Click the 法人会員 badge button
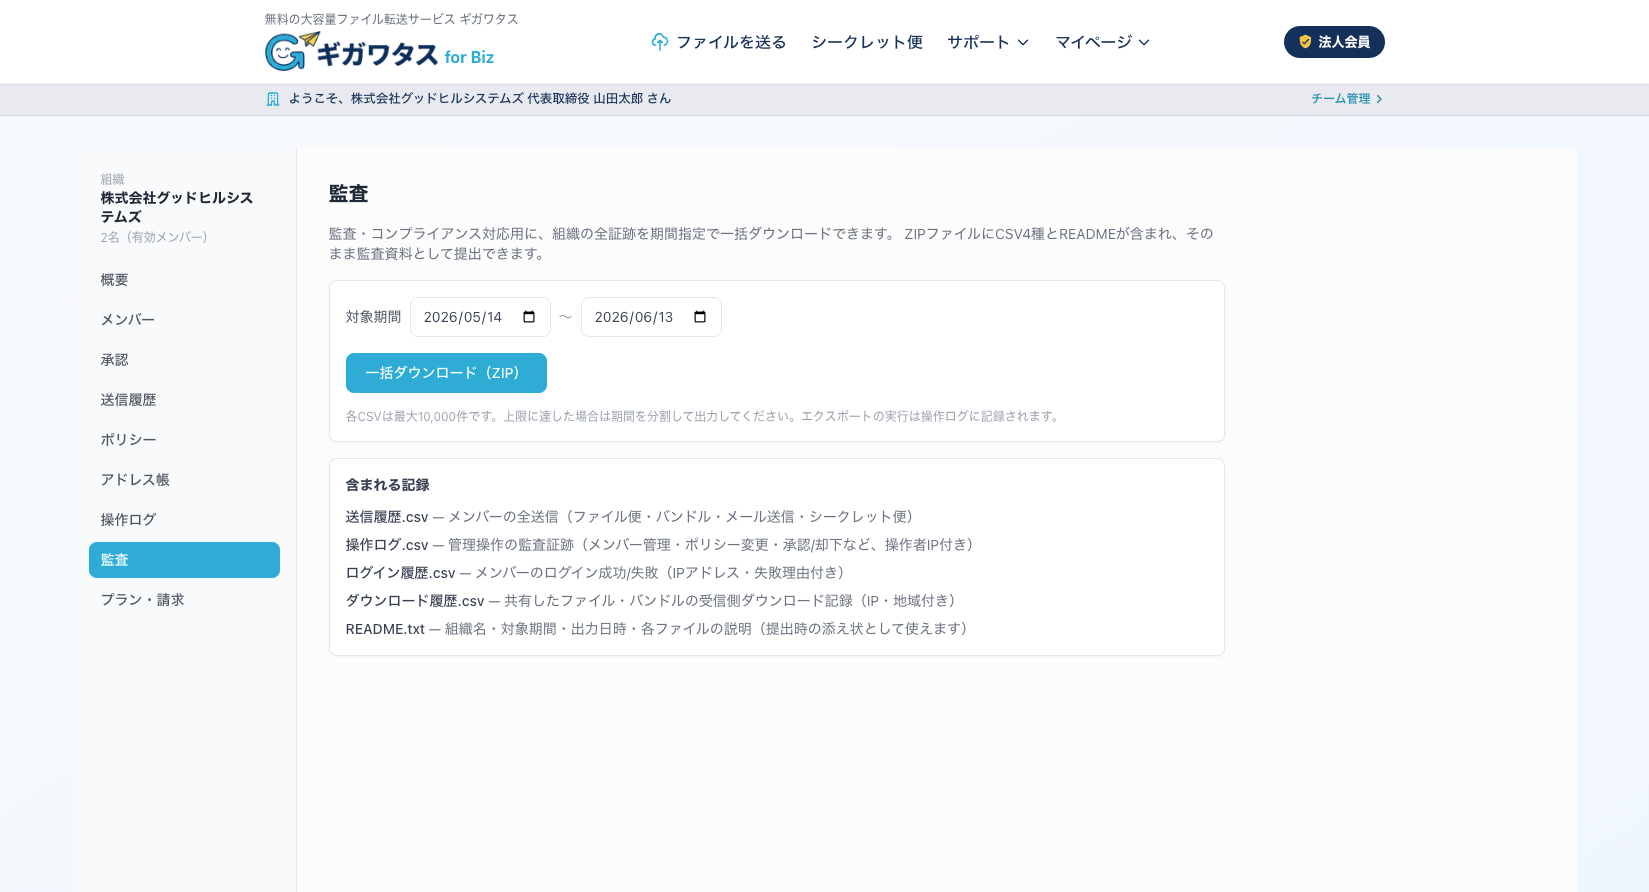The height and width of the screenshot is (892, 1649). tap(1334, 42)
